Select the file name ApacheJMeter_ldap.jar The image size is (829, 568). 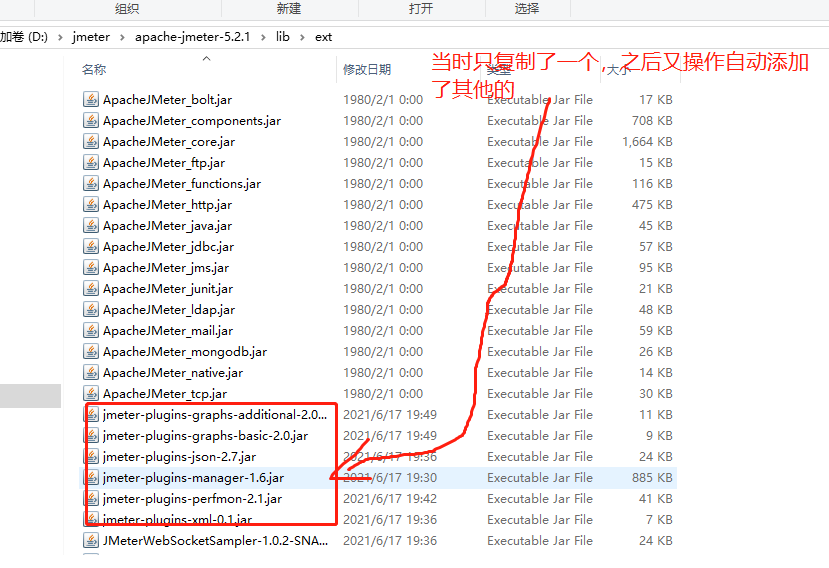pyautogui.click(x=169, y=310)
